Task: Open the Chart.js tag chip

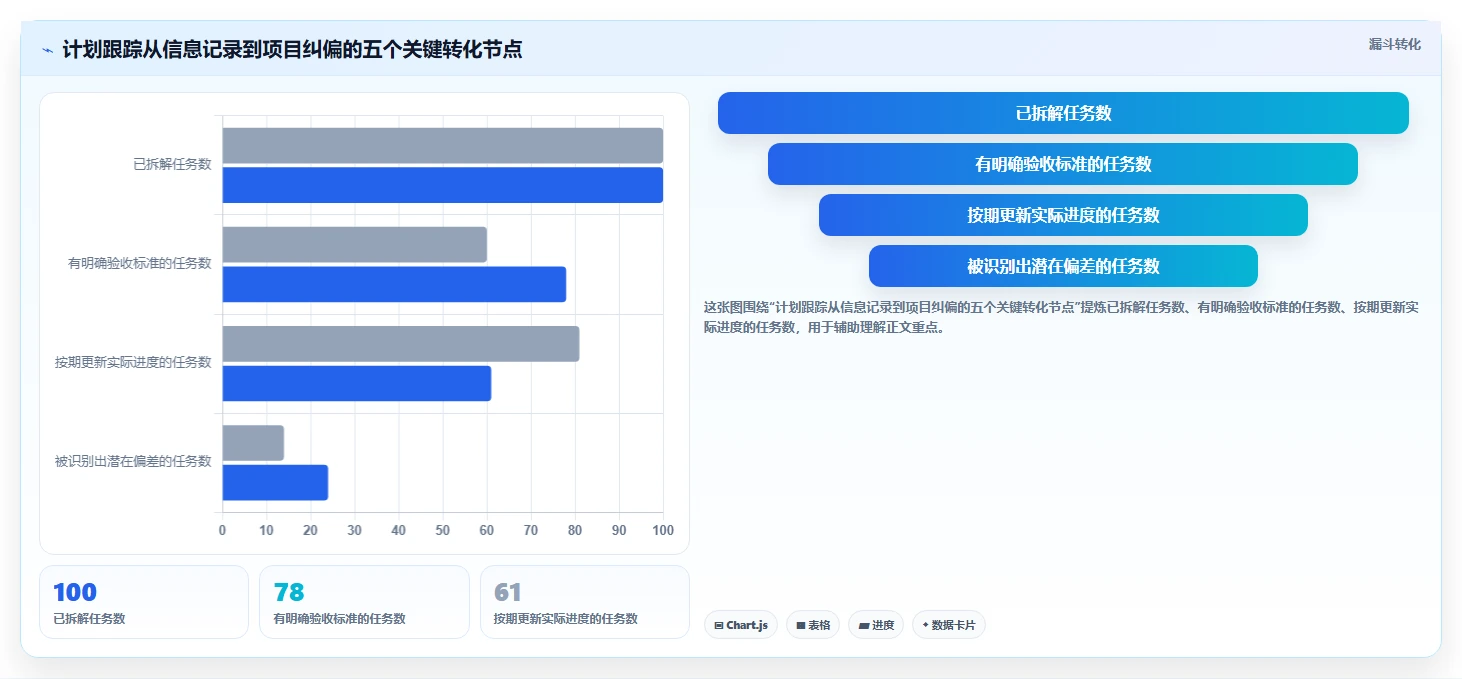Action: point(741,625)
